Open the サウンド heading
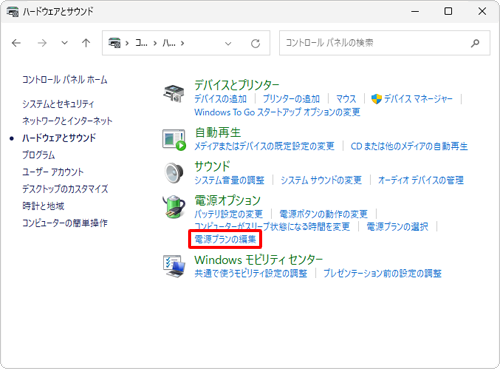Viewport: 500px width, 369px height. tap(212, 166)
